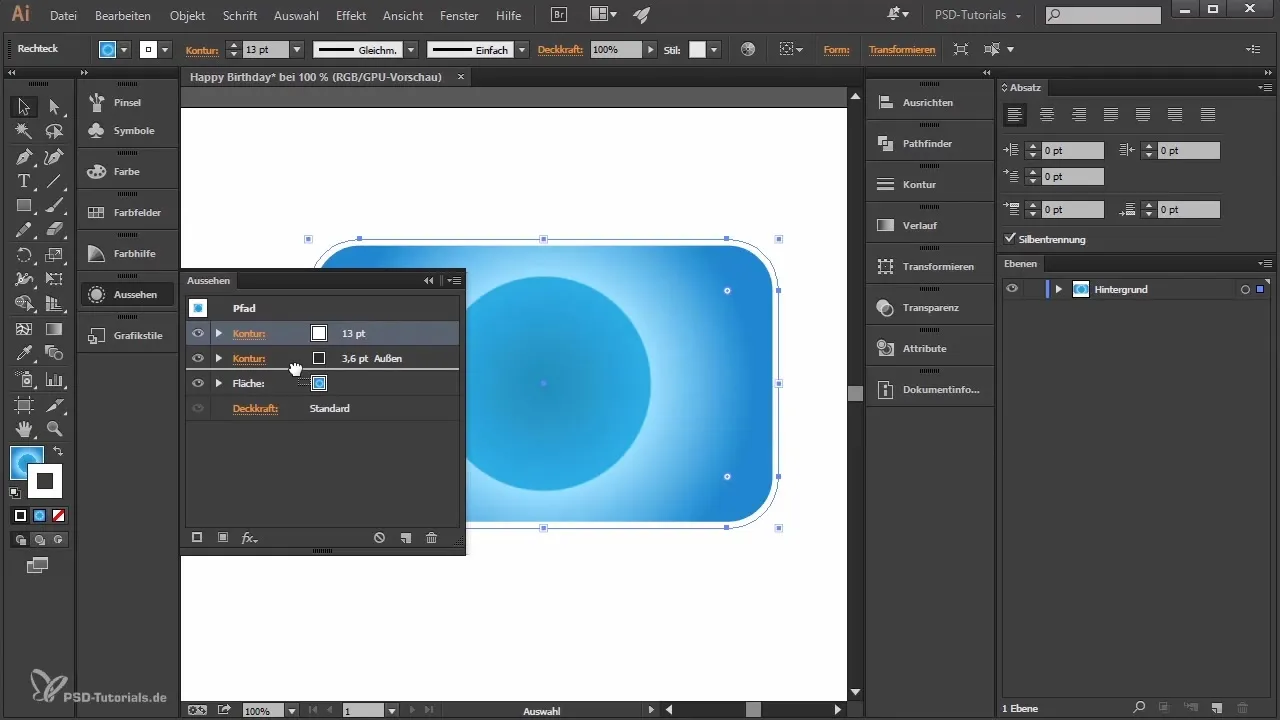Swap fill and stroke colors
This screenshot has width=1280, height=720.
(x=58, y=453)
